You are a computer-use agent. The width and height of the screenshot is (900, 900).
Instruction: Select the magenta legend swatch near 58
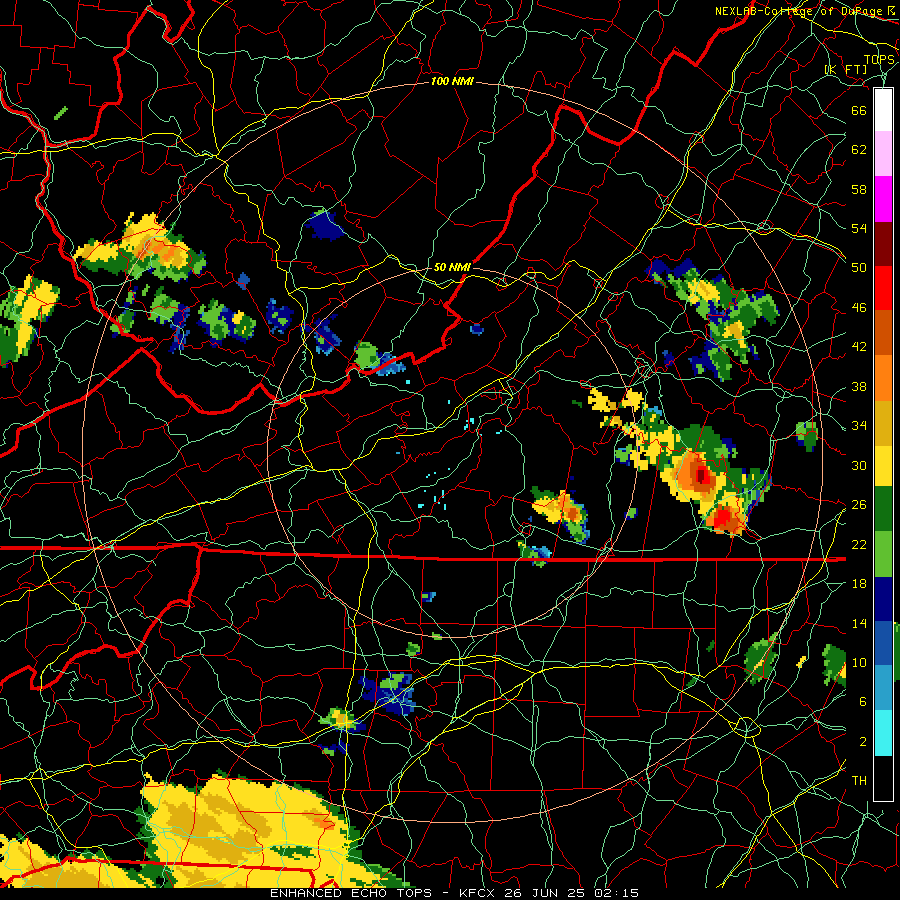883,199
